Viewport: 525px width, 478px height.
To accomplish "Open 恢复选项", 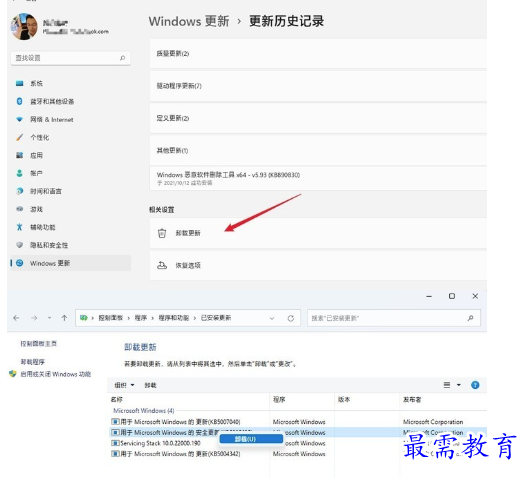I will (318, 265).
